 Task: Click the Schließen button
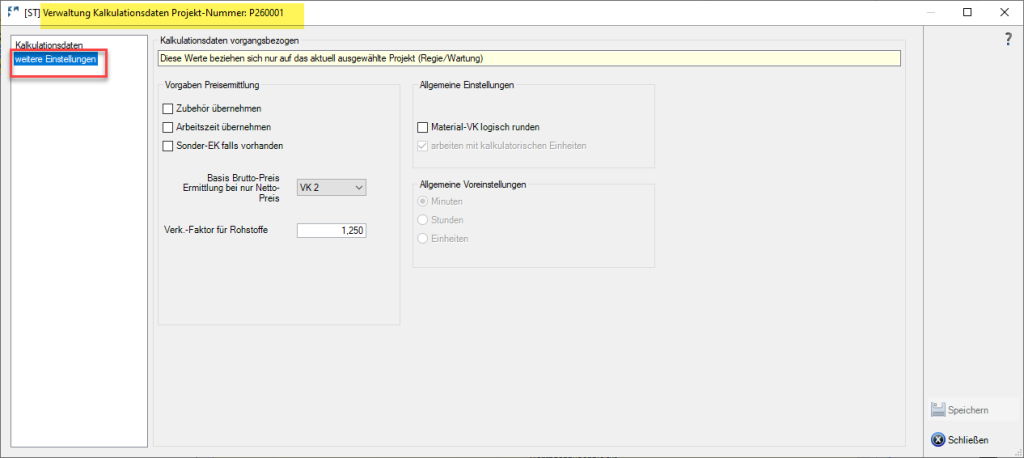(x=960, y=439)
